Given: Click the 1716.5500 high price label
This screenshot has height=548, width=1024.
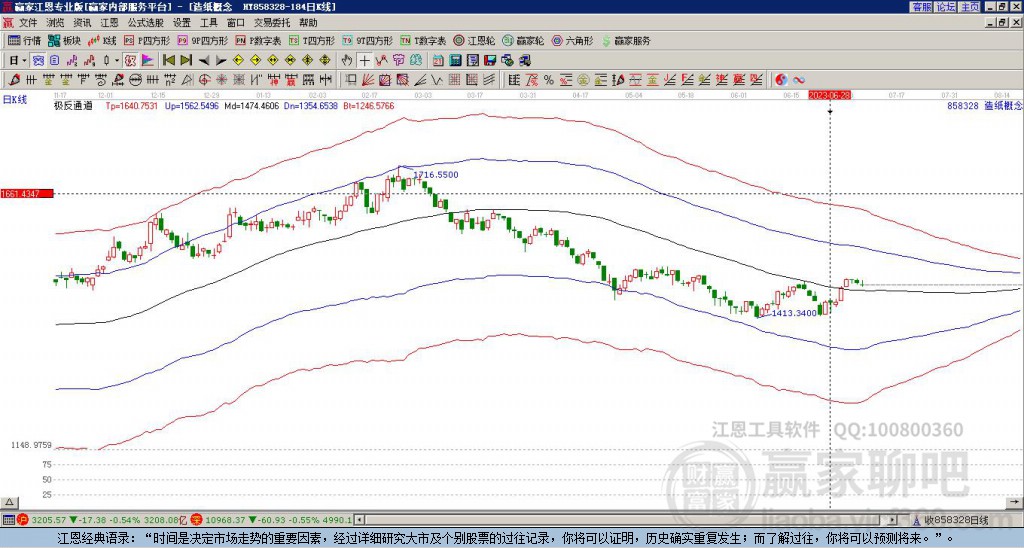Looking at the screenshot, I should click(x=436, y=174).
